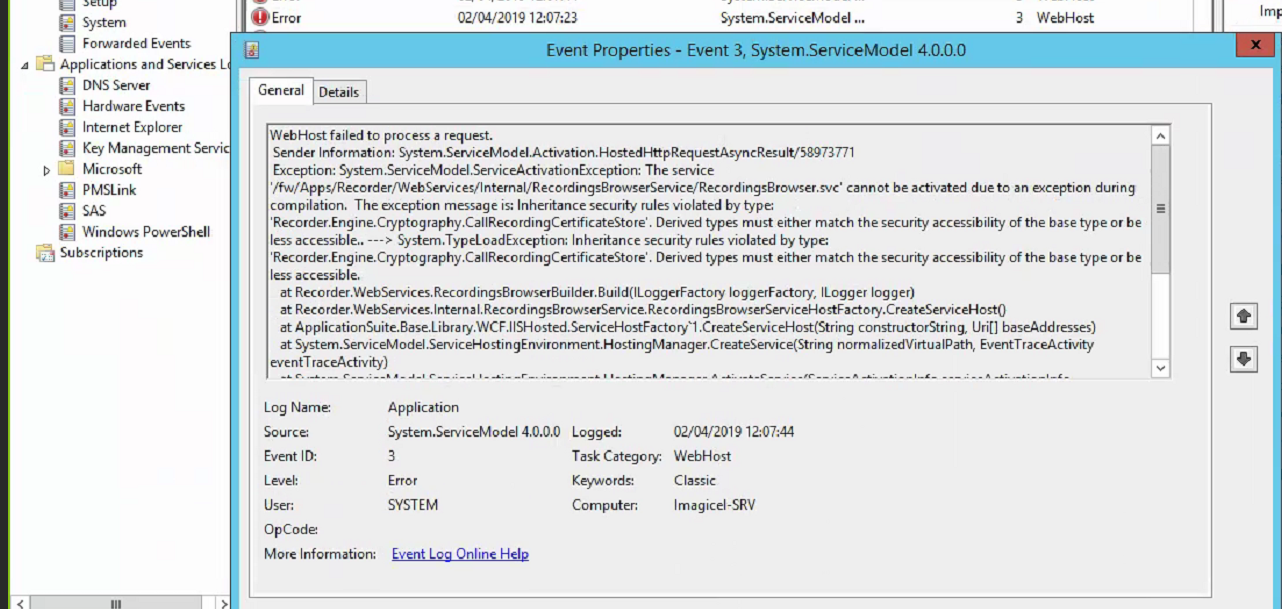Viewport: 1282px width, 609px height.
Task: Click the SAS log icon
Action: (x=67, y=211)
